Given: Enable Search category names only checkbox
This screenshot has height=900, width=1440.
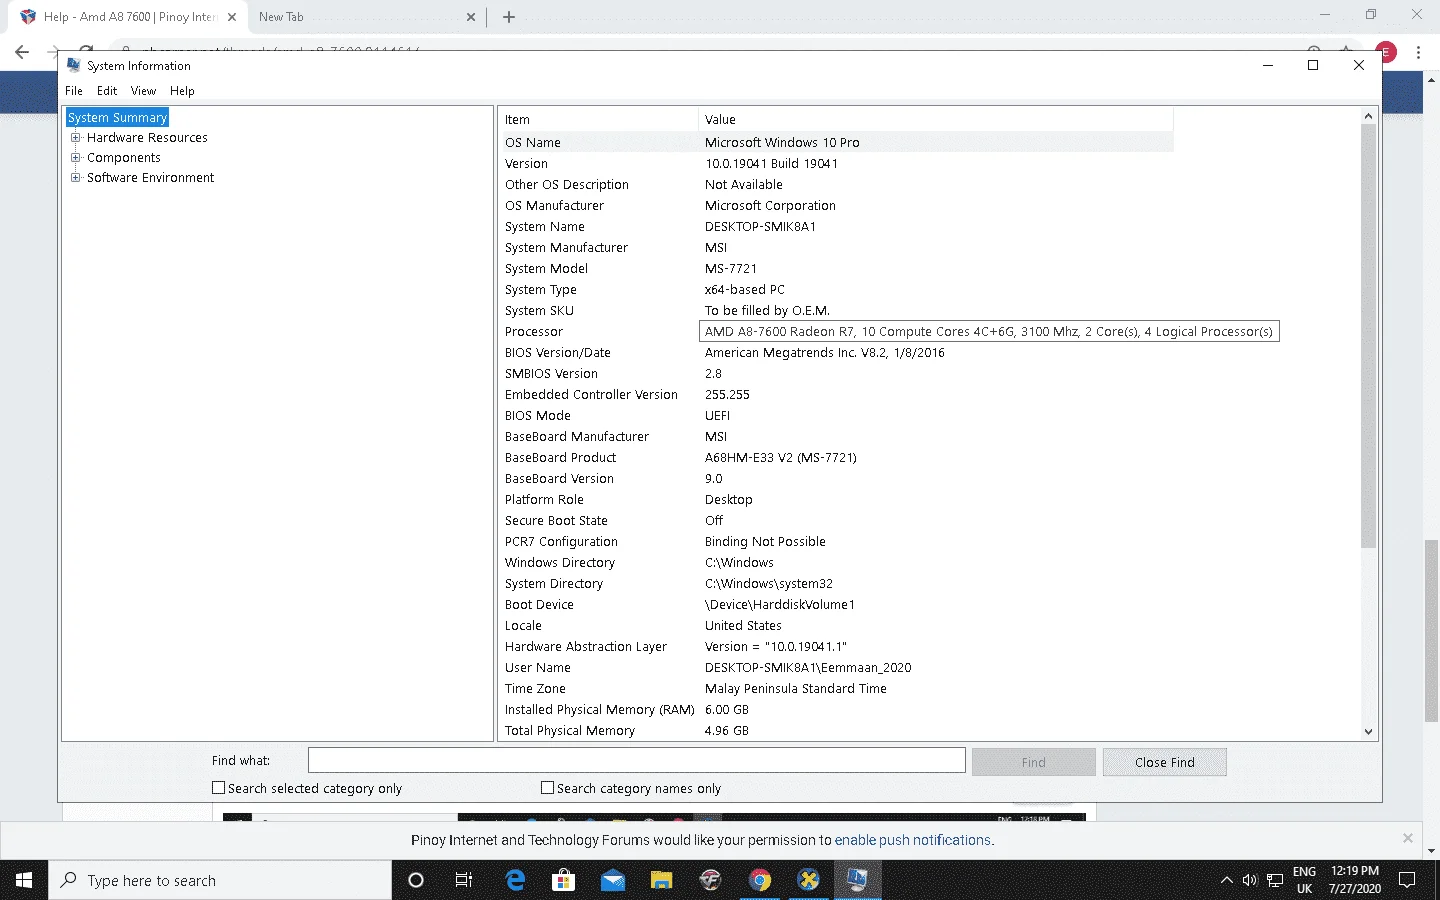Looking at the screenshot, I should point(547,788).
